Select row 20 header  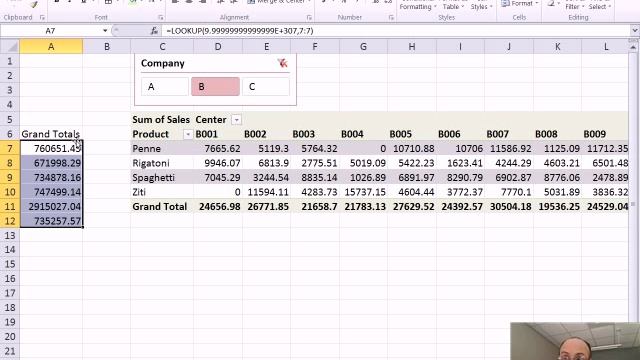tap(10, 337)
